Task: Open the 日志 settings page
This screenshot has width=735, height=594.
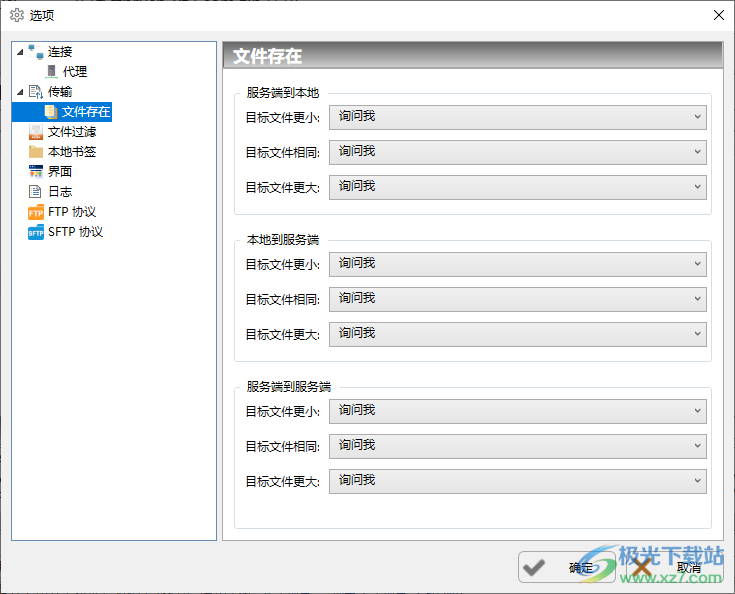Action: [60, 191]
